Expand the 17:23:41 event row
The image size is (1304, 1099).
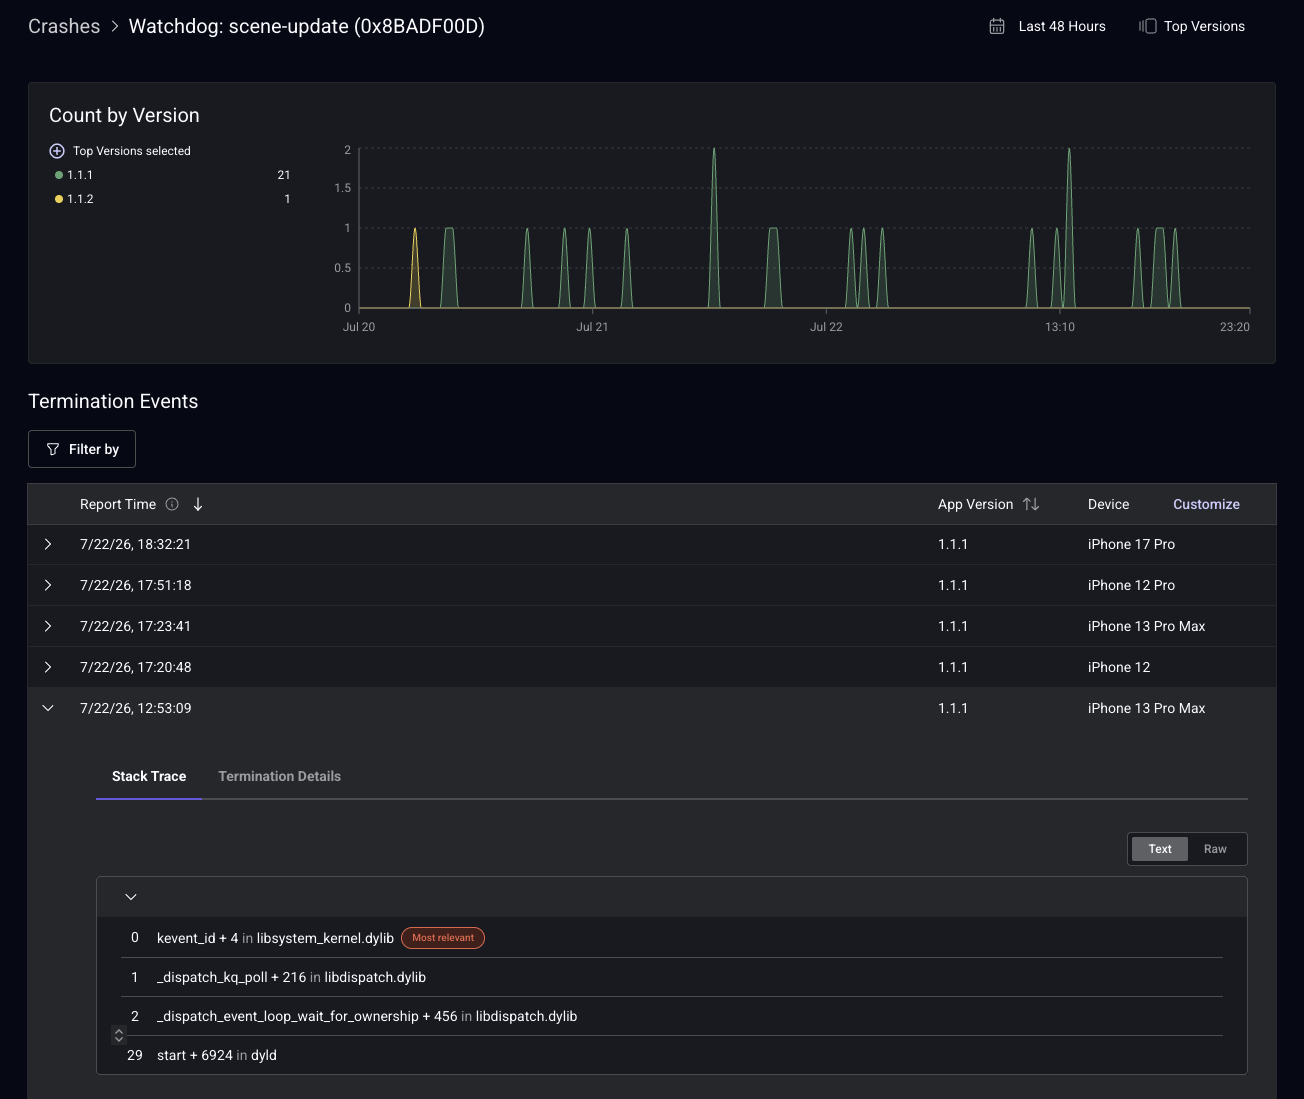click(48, 626)
